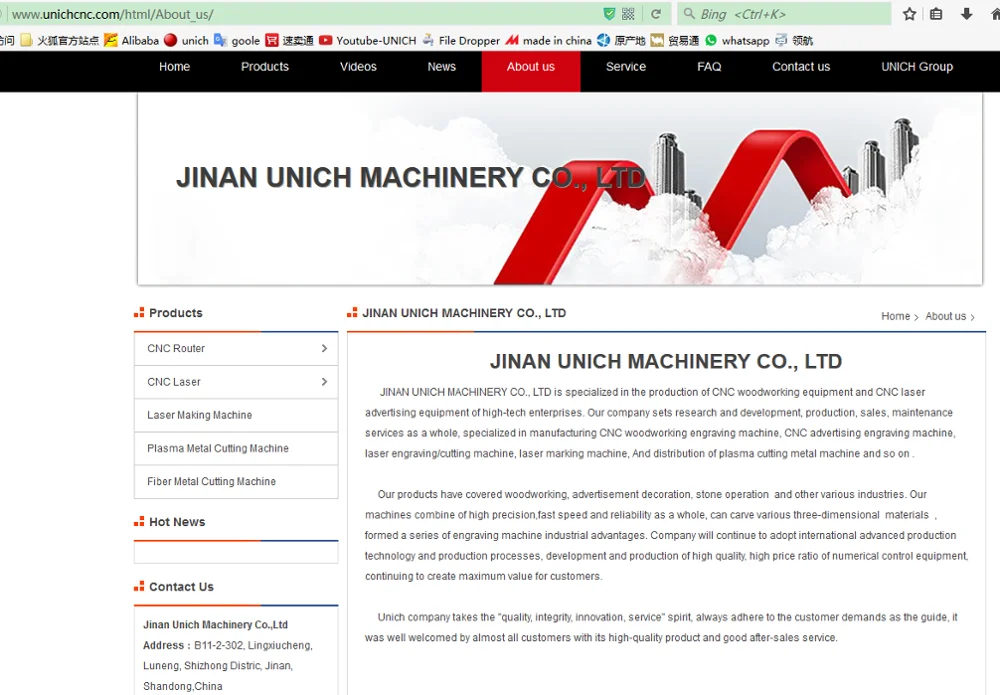Open the made in china bookmark
Screen dimensions: 1000x695
pyautogui.click(x=548, y=41)
